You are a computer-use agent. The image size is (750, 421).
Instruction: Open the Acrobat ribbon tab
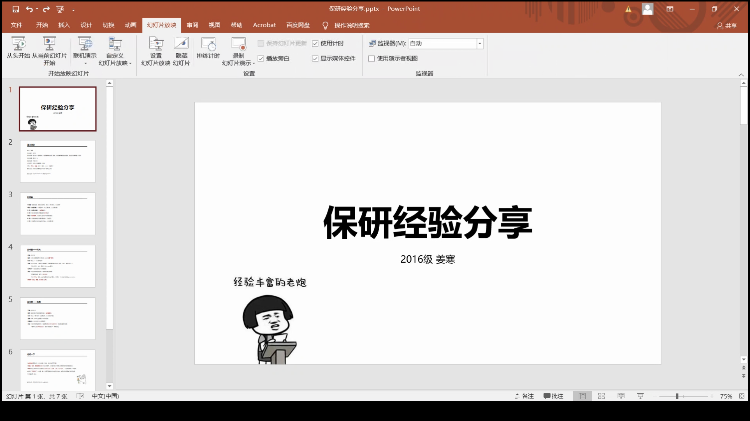click(264, 24)
